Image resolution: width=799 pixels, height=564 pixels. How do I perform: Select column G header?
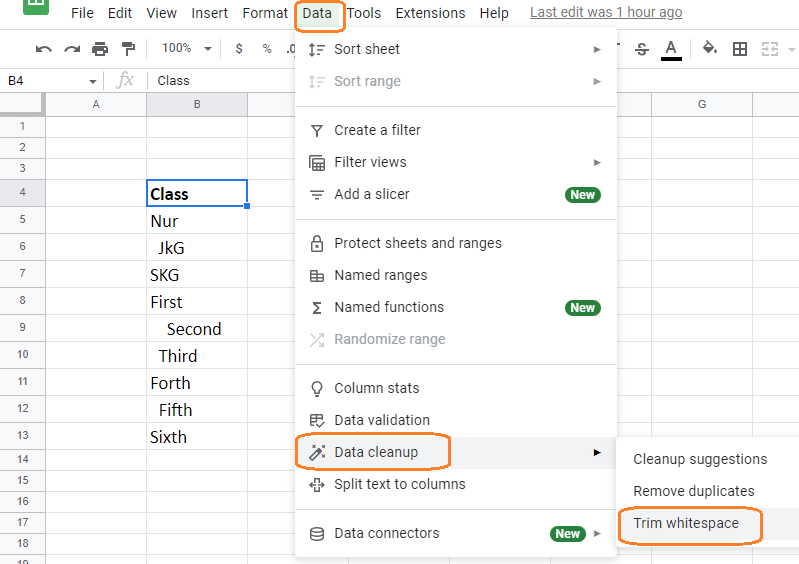click(702, 104)
